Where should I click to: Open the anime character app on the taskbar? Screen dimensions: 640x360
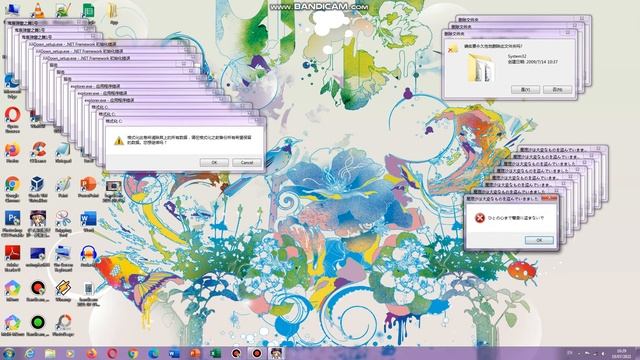277,353
